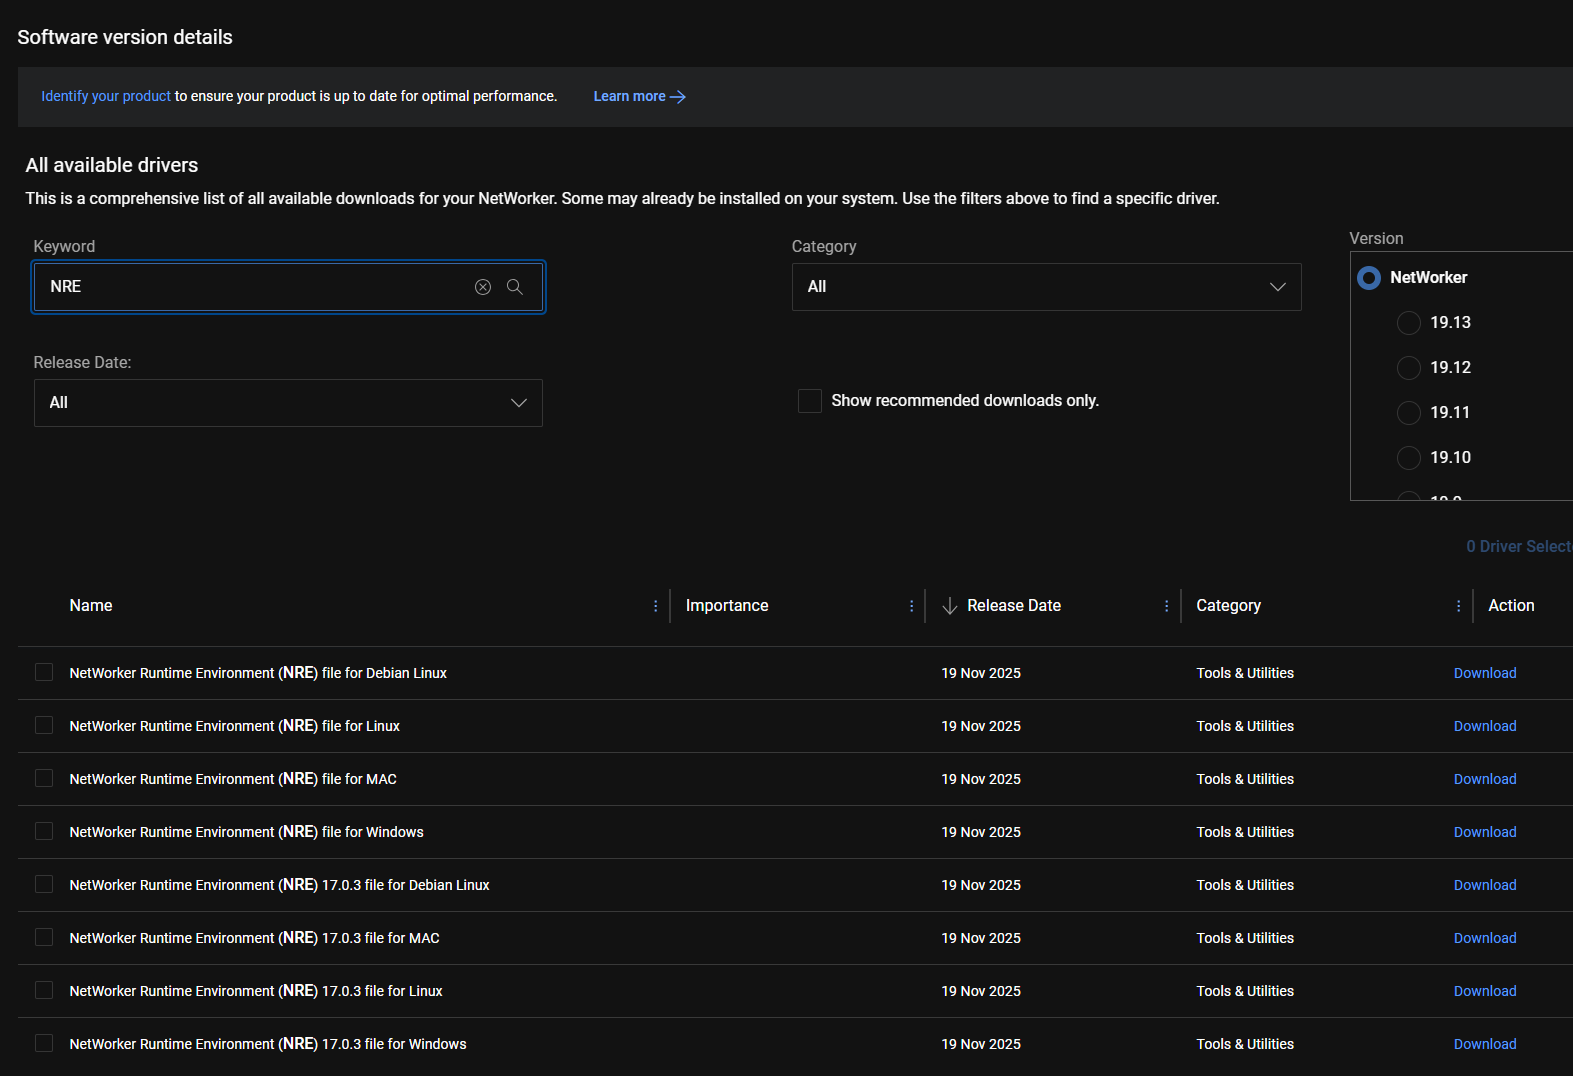Open Category column options menu
Screen dimensions: 1573x1076
pyautogui.click(x=1458, y=606)
